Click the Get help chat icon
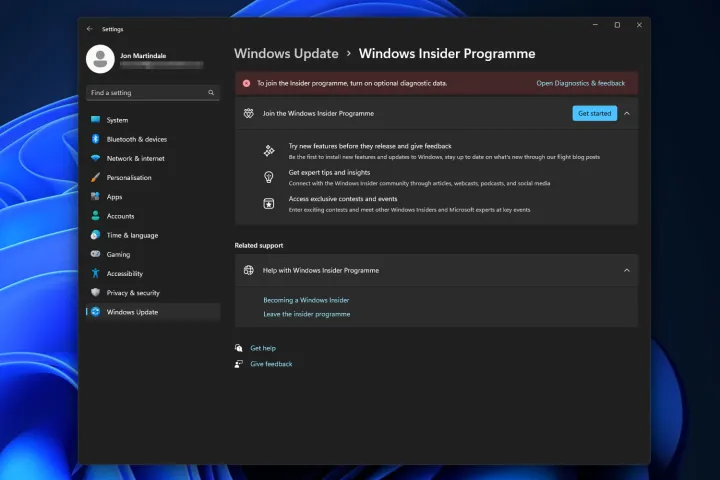Image resolution: width=720 pixels, height=480 pixels. 239,348
